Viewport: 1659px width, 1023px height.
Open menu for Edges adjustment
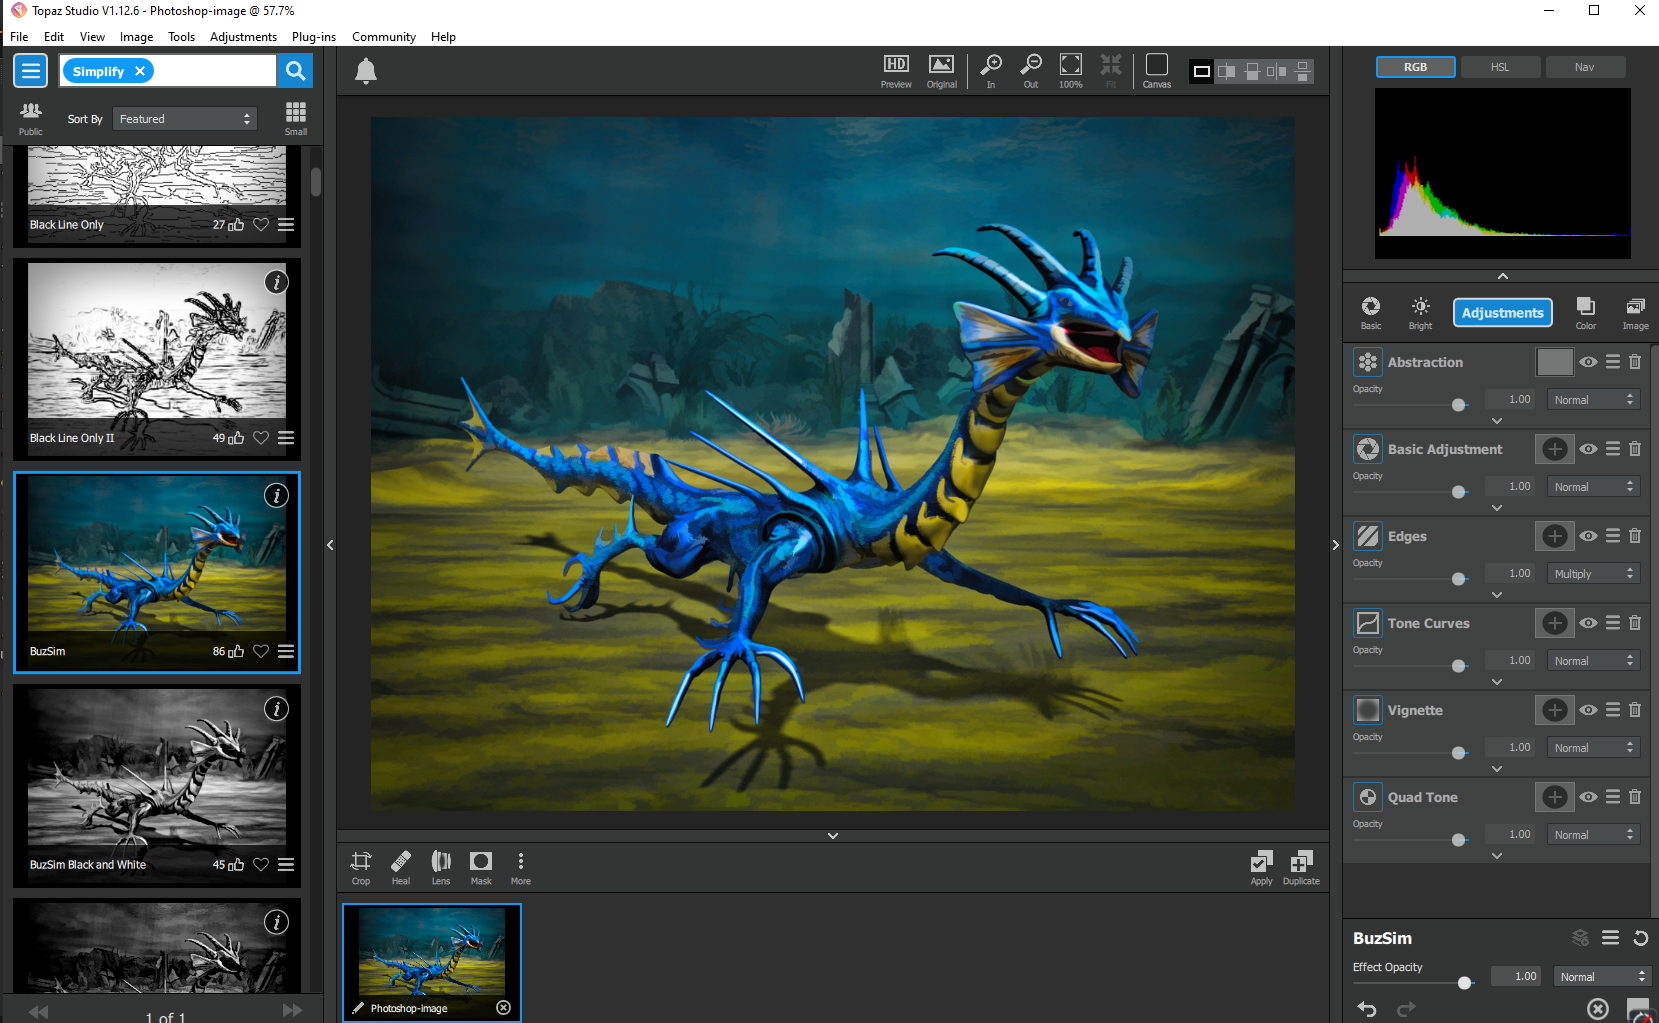click(1613, 536)
